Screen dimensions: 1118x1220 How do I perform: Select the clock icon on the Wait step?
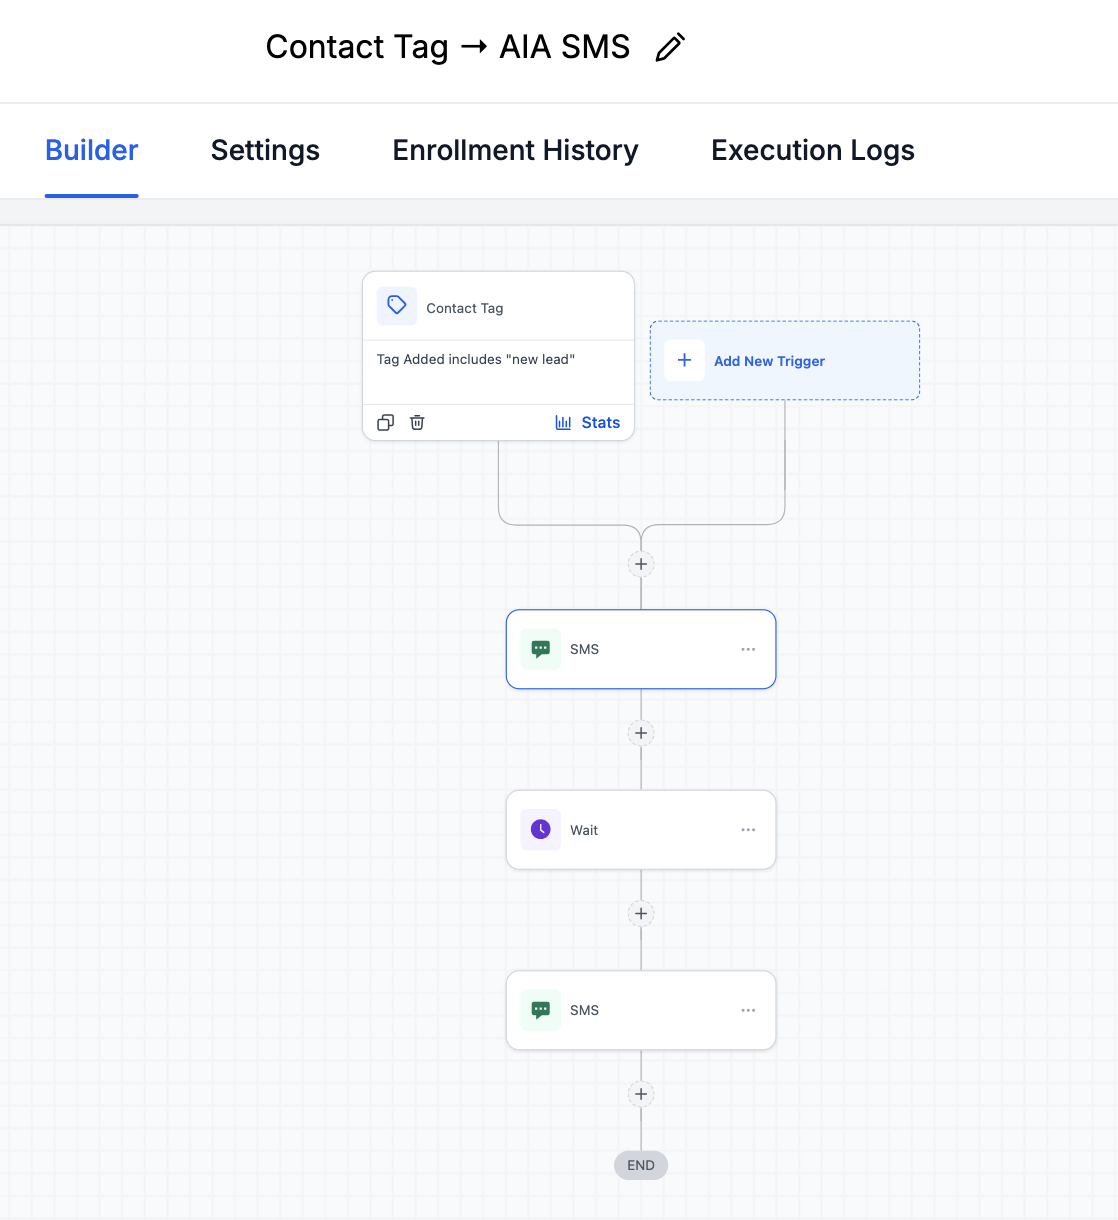541,829
